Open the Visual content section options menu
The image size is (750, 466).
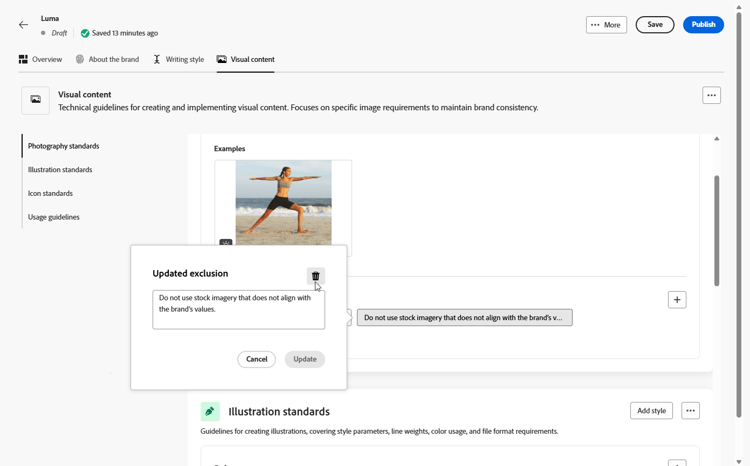pyautogui.click(x=711, y=95)
